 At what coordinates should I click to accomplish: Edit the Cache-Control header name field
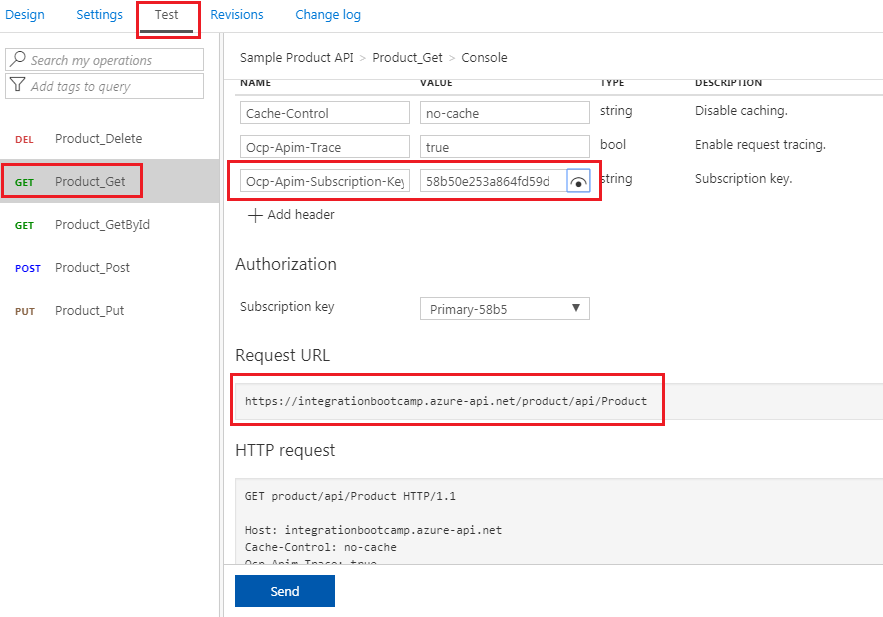[x=325, y=113]
